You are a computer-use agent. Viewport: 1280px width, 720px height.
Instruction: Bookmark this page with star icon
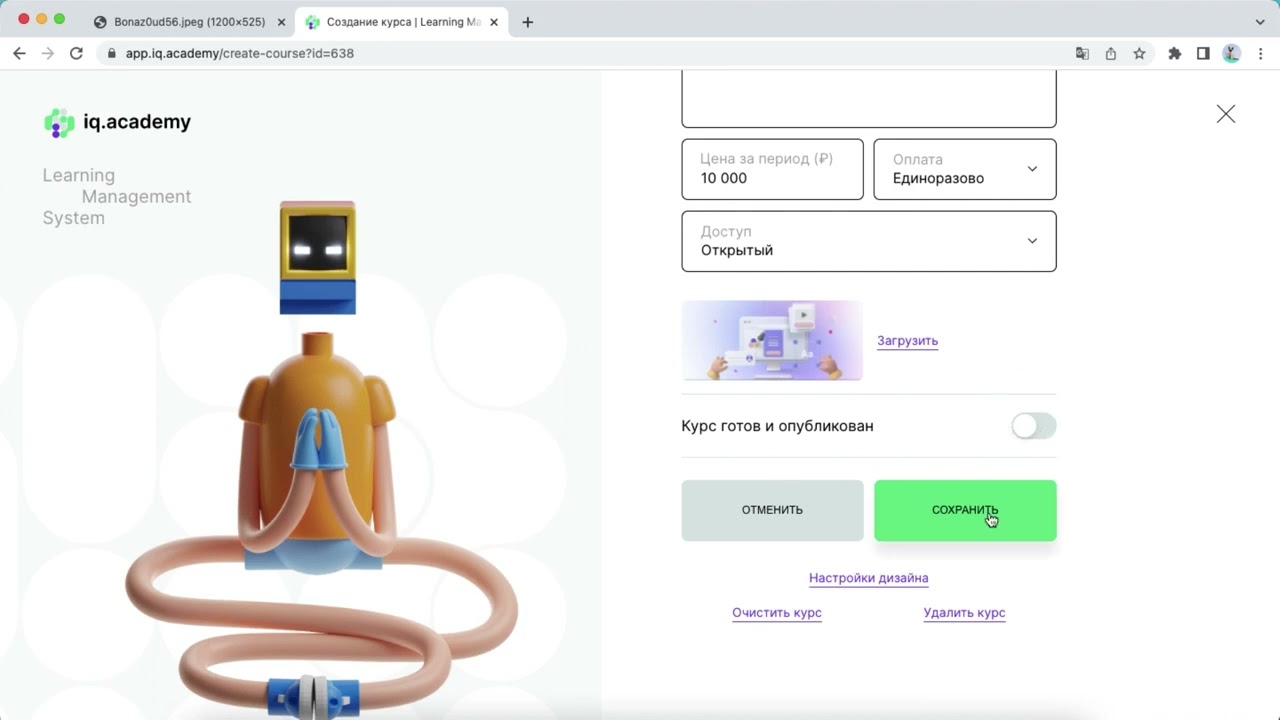tap(1139, 53)
